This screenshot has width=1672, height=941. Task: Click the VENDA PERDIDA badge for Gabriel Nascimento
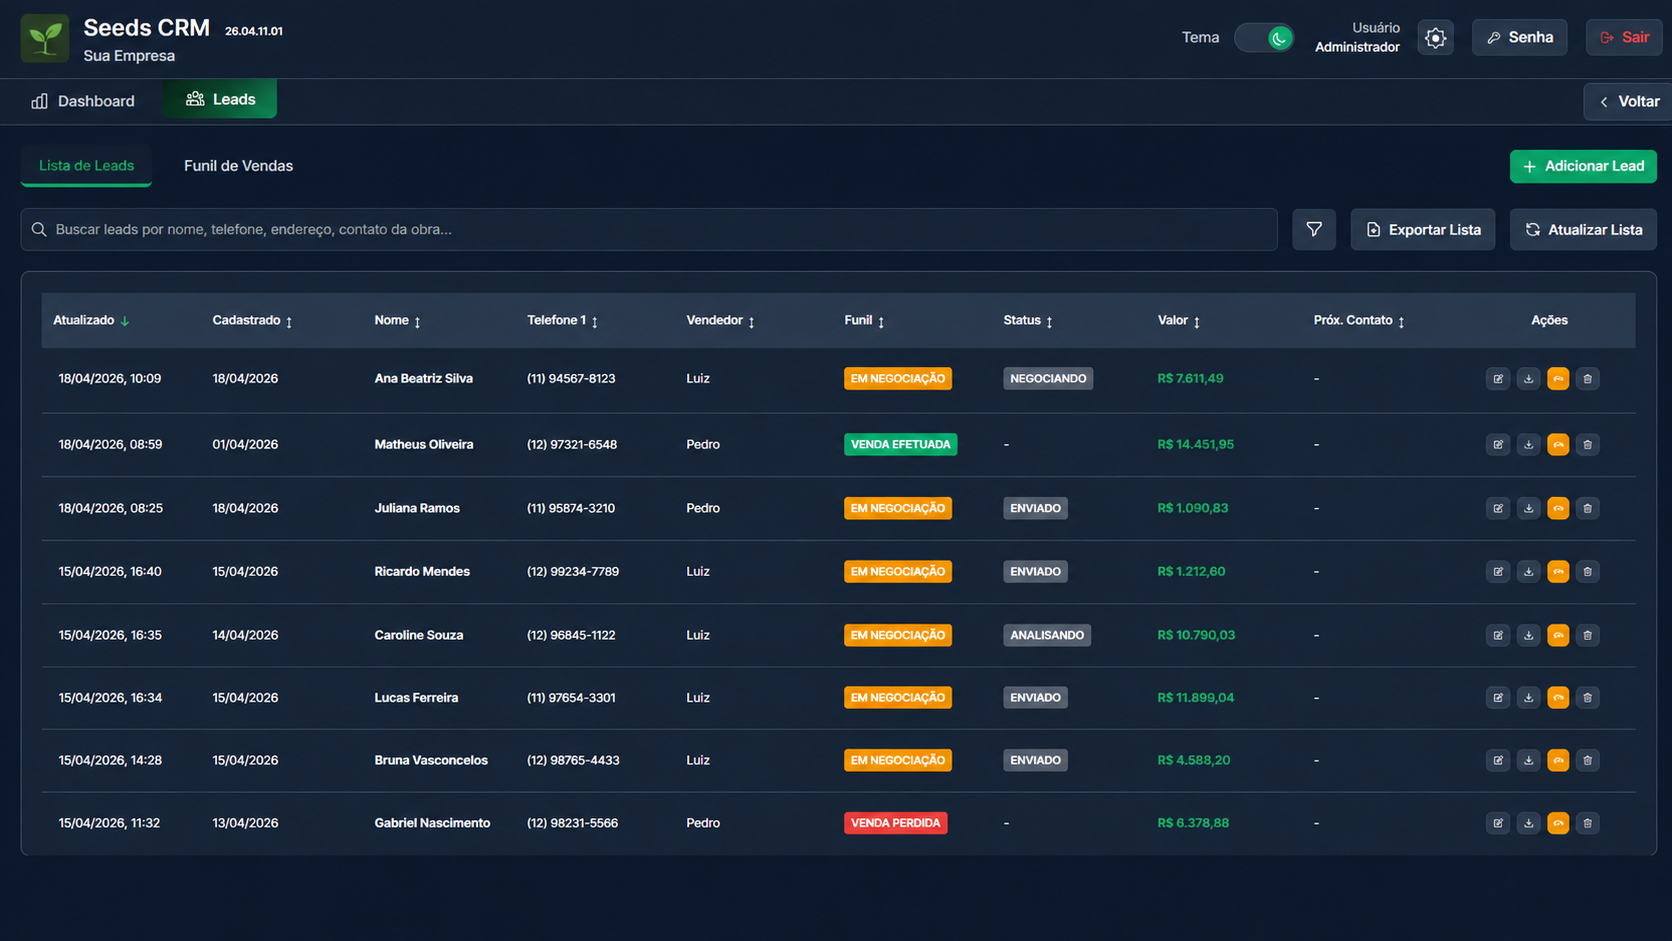click(895, 823)
